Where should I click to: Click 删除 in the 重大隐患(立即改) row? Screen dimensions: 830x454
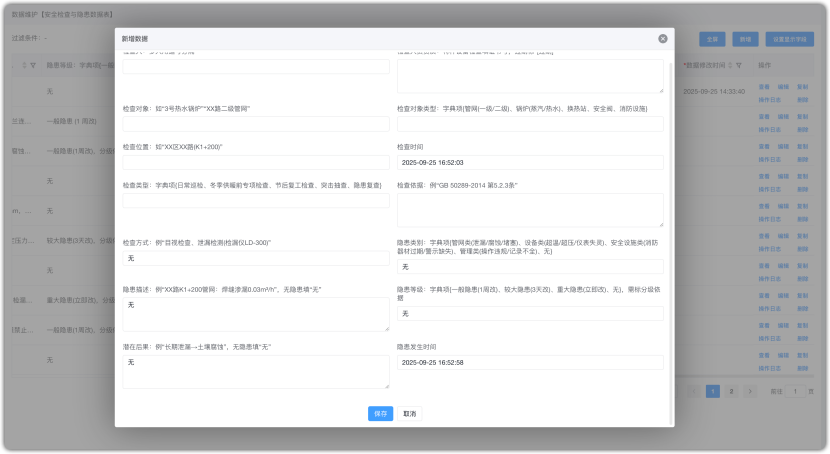click(x=802, y=308)
